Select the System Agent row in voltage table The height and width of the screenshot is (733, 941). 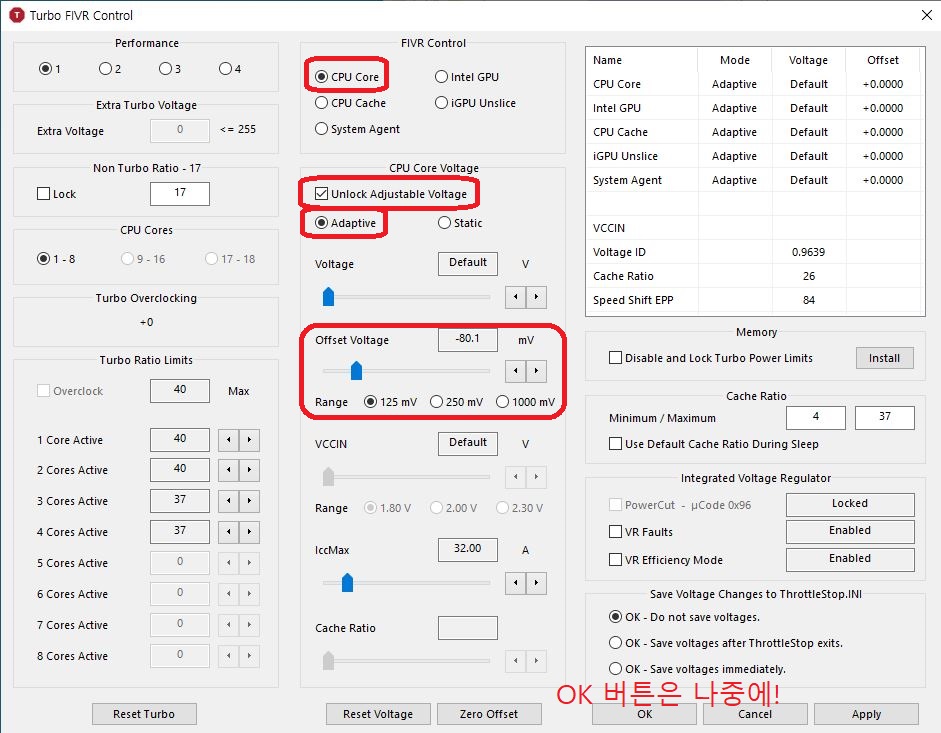coord(755,180)
